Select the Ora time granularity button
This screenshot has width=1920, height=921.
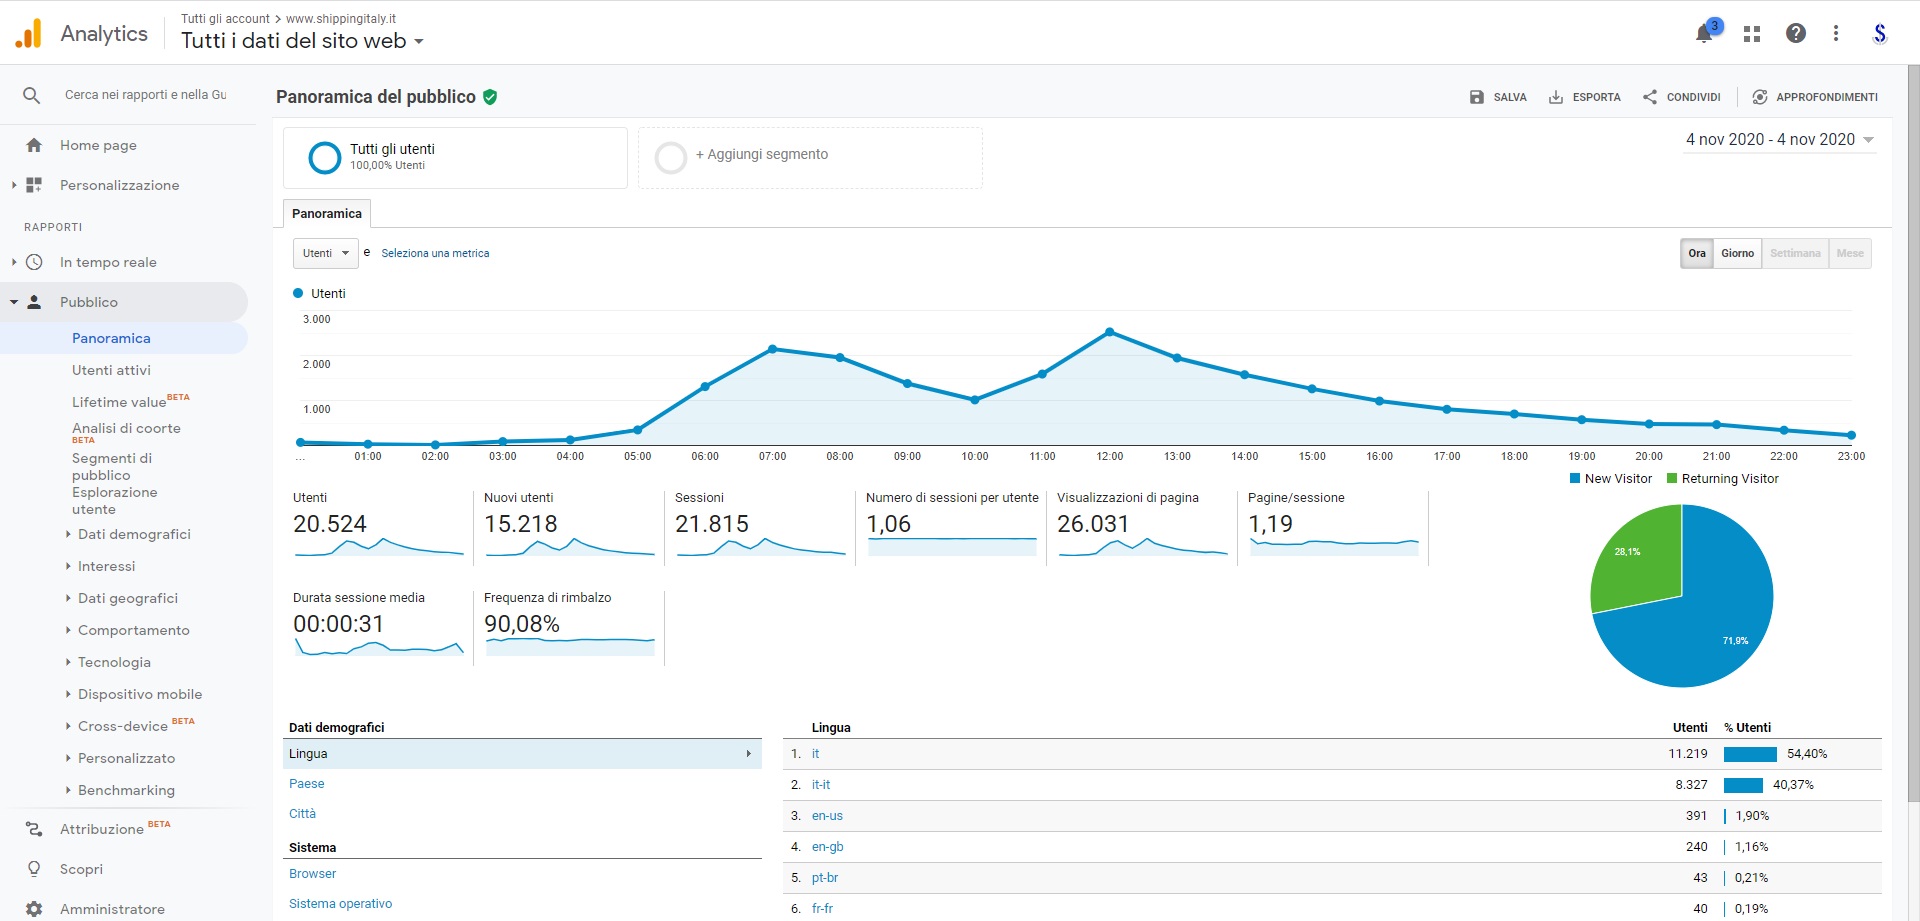pos(1697,254)
